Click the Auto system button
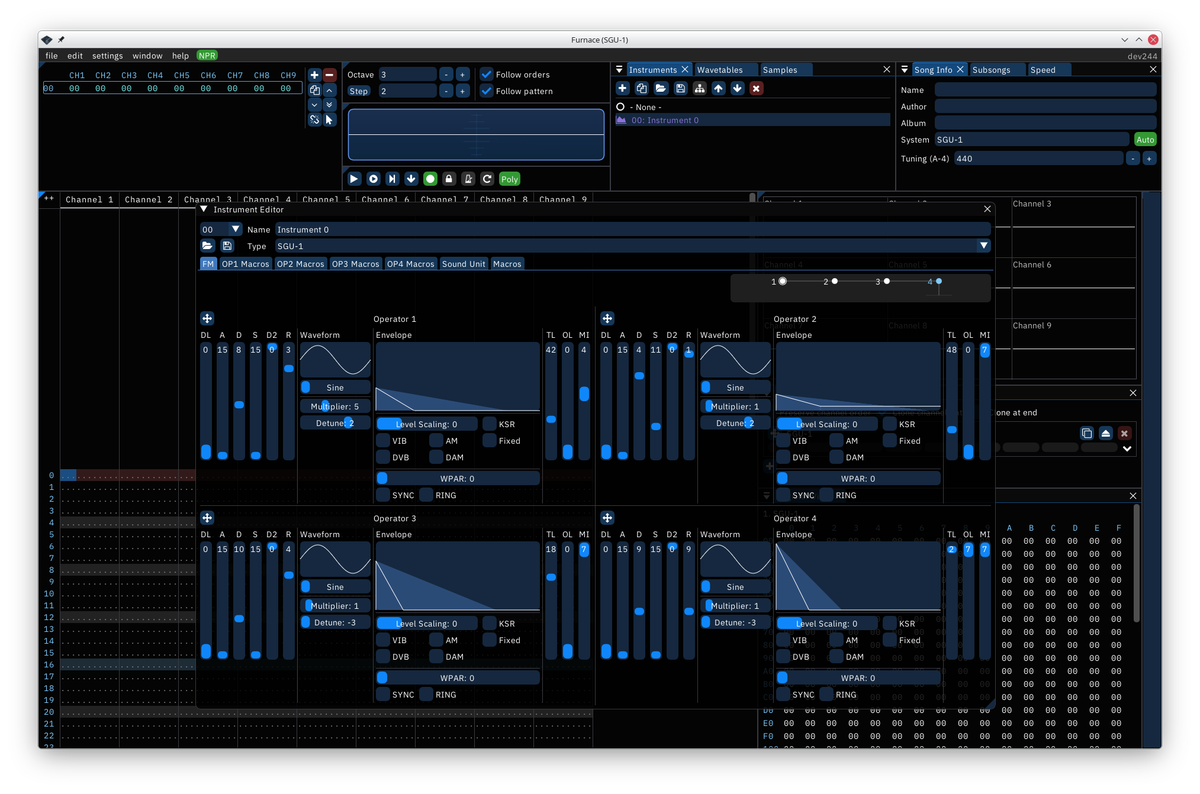The image size is (1200, 794). click(x=1145, y=140)
